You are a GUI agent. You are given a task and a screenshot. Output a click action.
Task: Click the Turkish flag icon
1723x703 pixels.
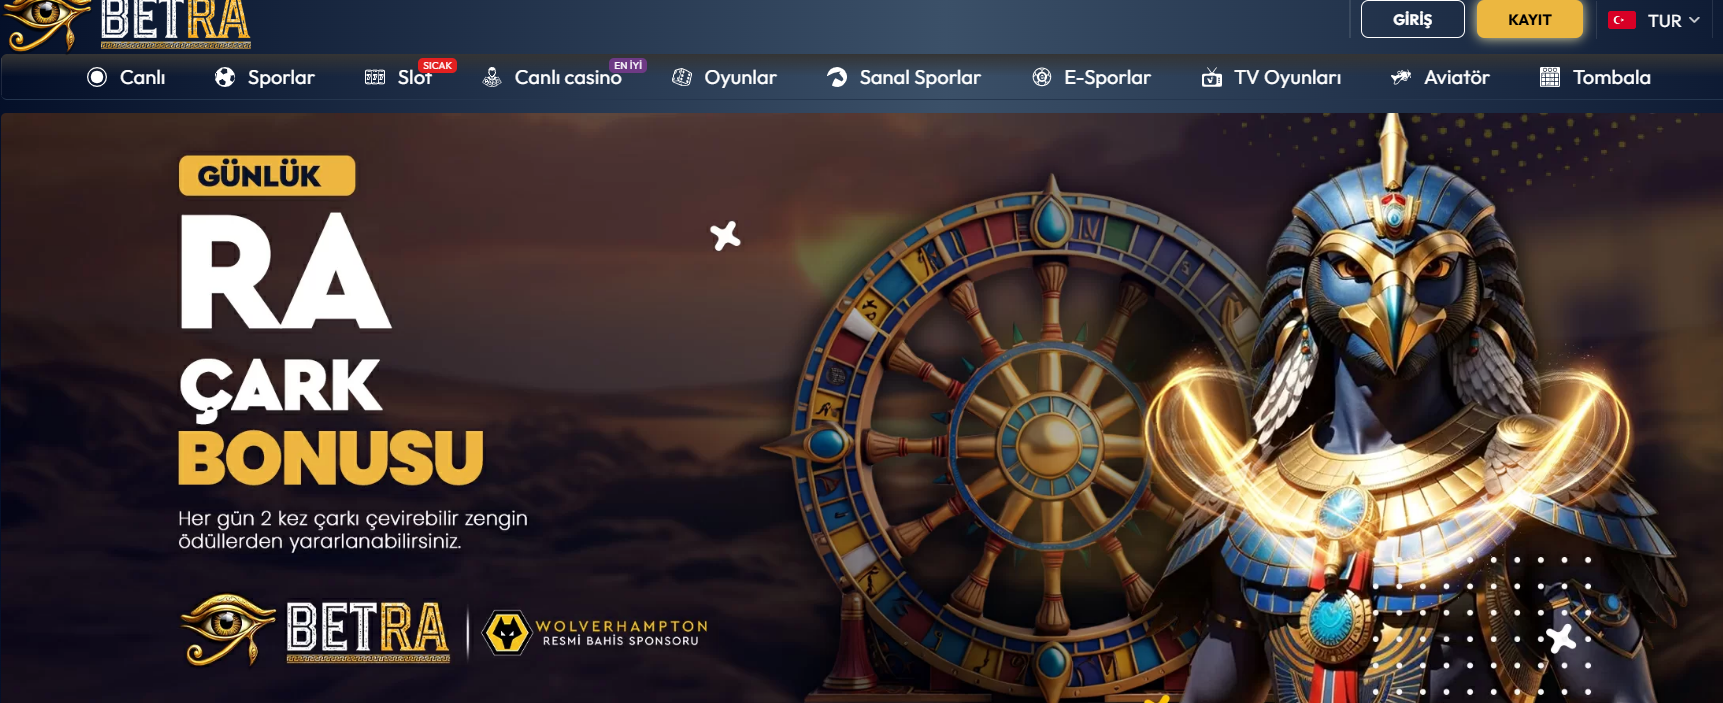(x=1622, y=20)
